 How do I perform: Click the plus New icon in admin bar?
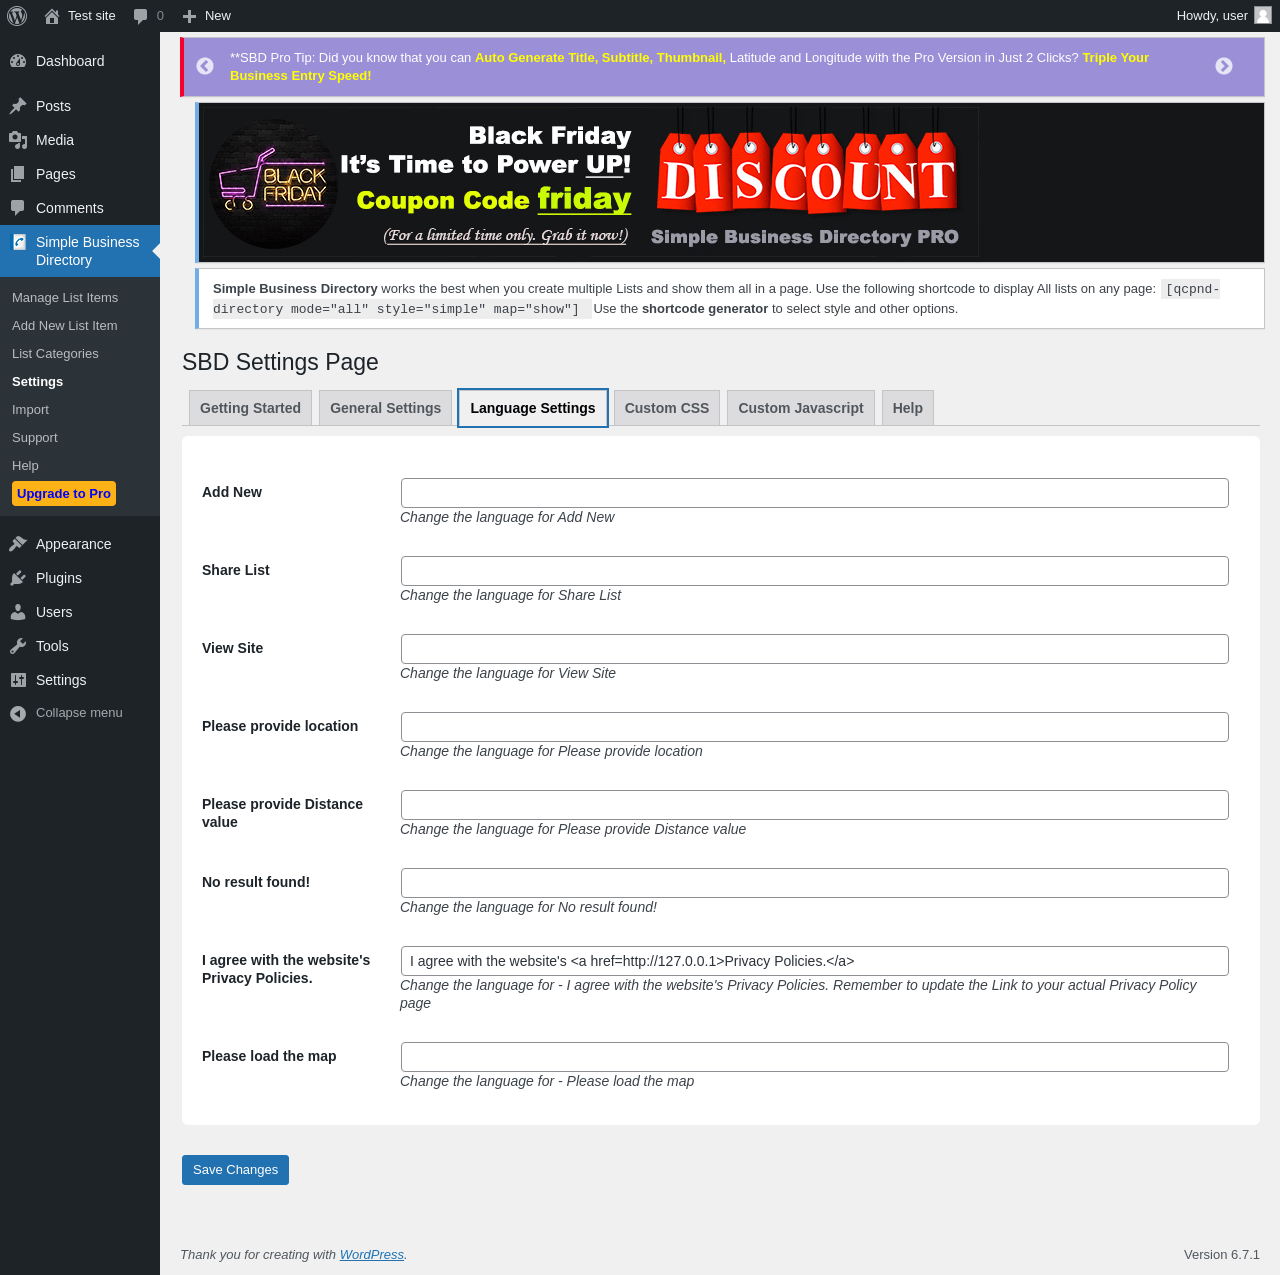pos(189,16)
